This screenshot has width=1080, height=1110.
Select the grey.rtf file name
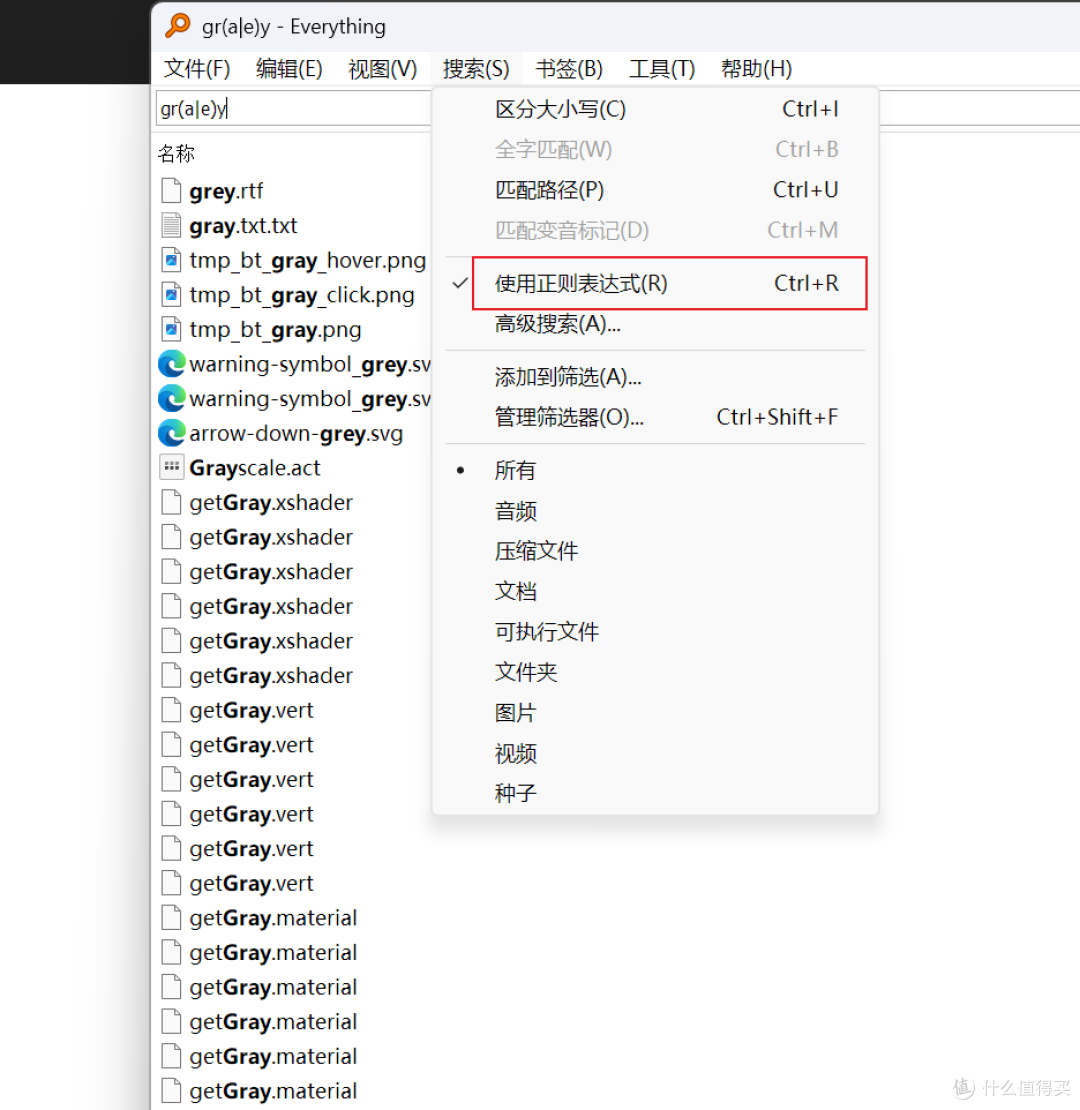click(226, 191)
